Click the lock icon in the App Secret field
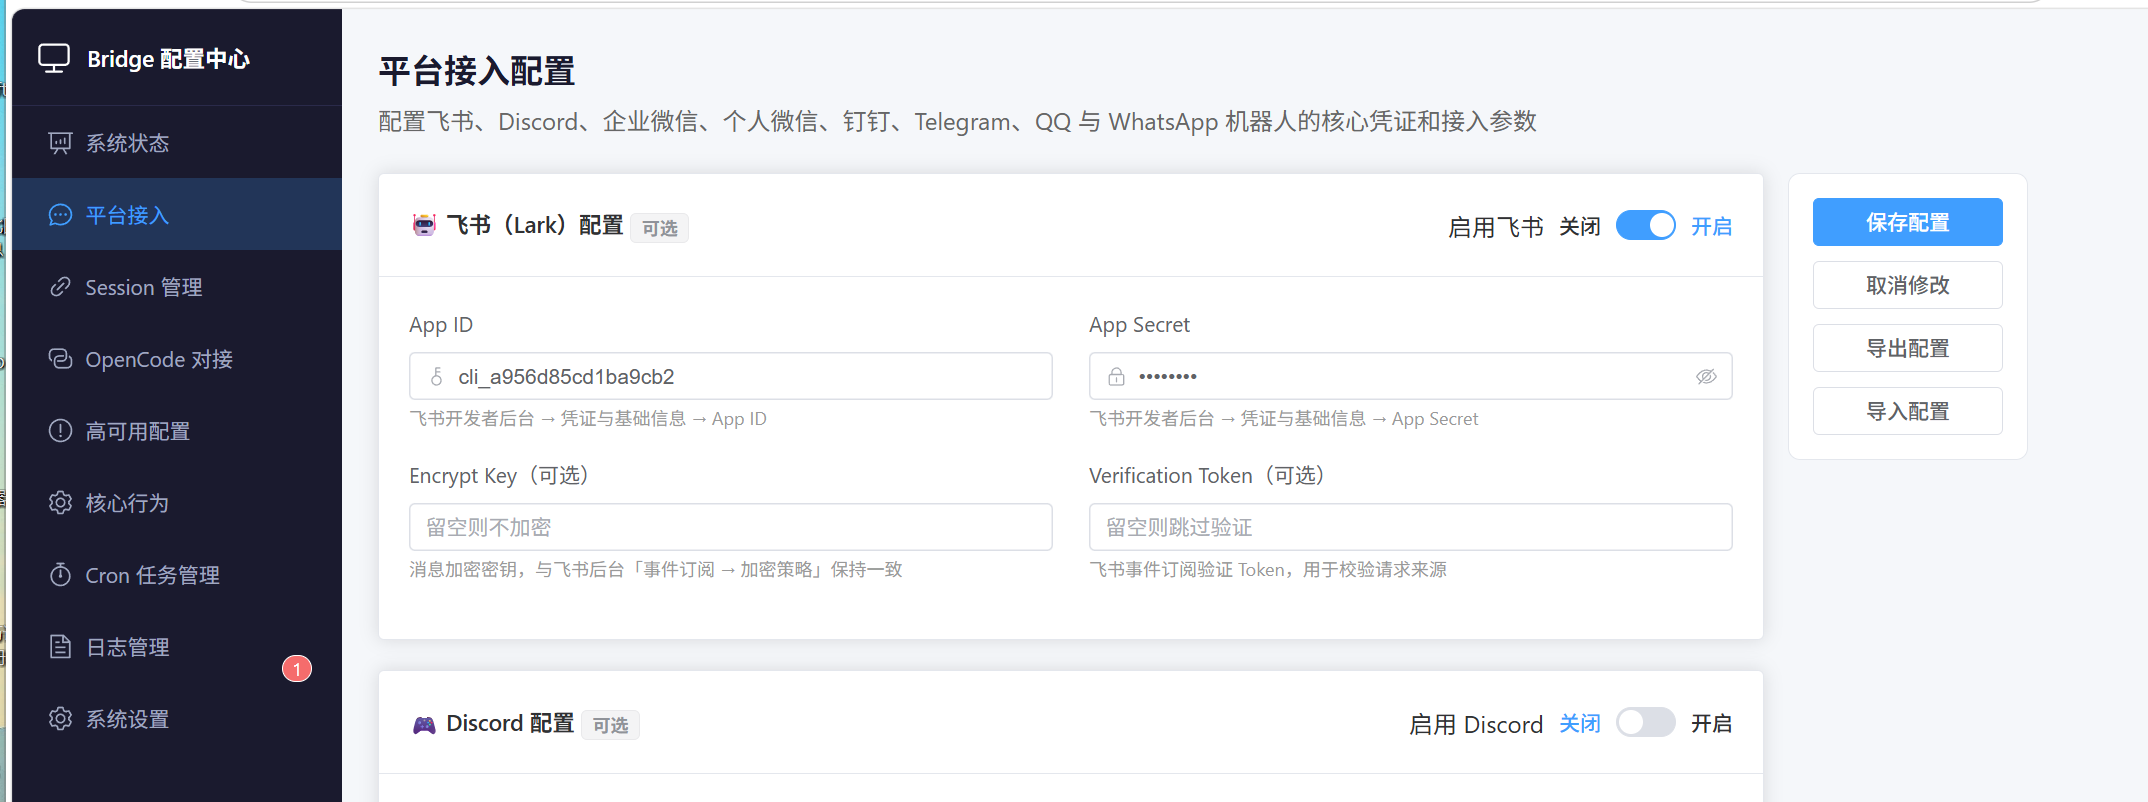 click(x=1116, y=377)
